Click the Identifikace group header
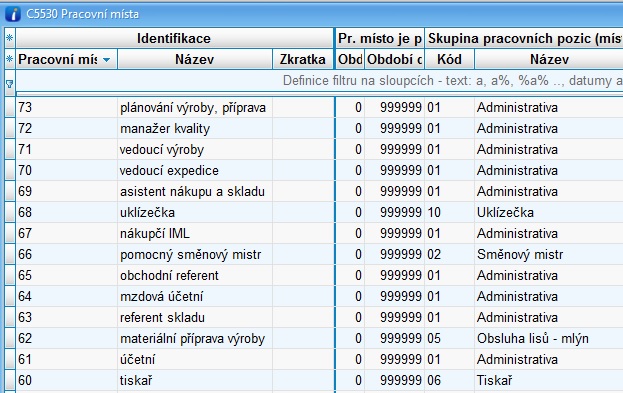This screenshot has width=623, height=393. click(174, 38)
